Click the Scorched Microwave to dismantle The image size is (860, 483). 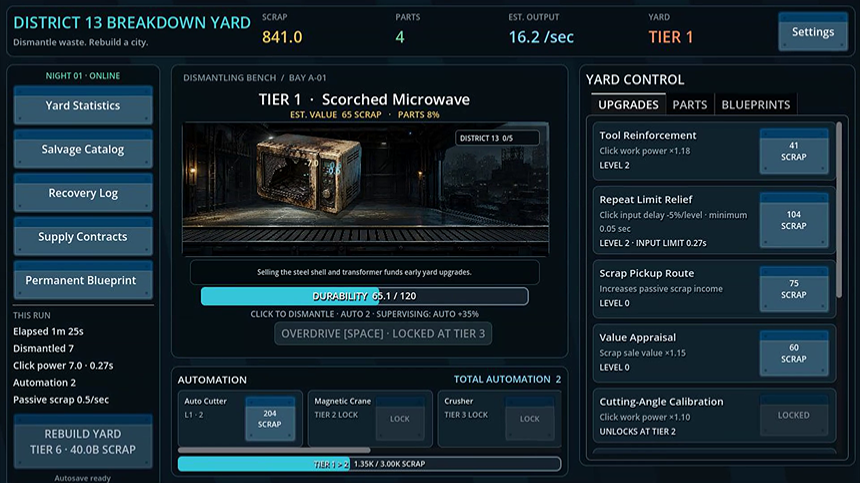(x=308, y=174)
